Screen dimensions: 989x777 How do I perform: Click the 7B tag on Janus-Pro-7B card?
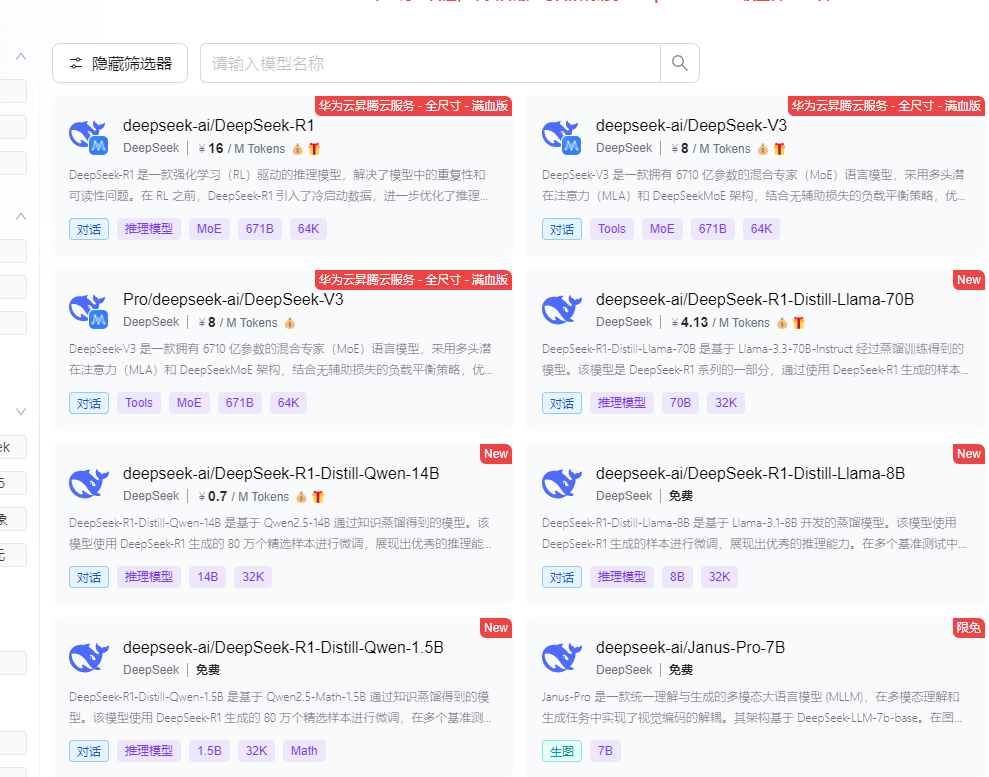606,751
